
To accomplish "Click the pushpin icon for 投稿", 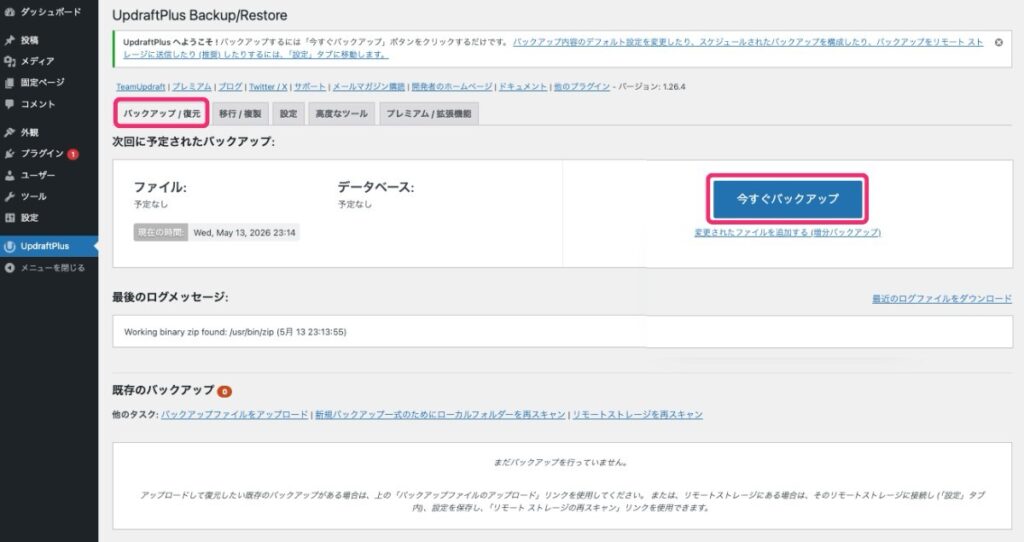I will (x=9, y=40).
